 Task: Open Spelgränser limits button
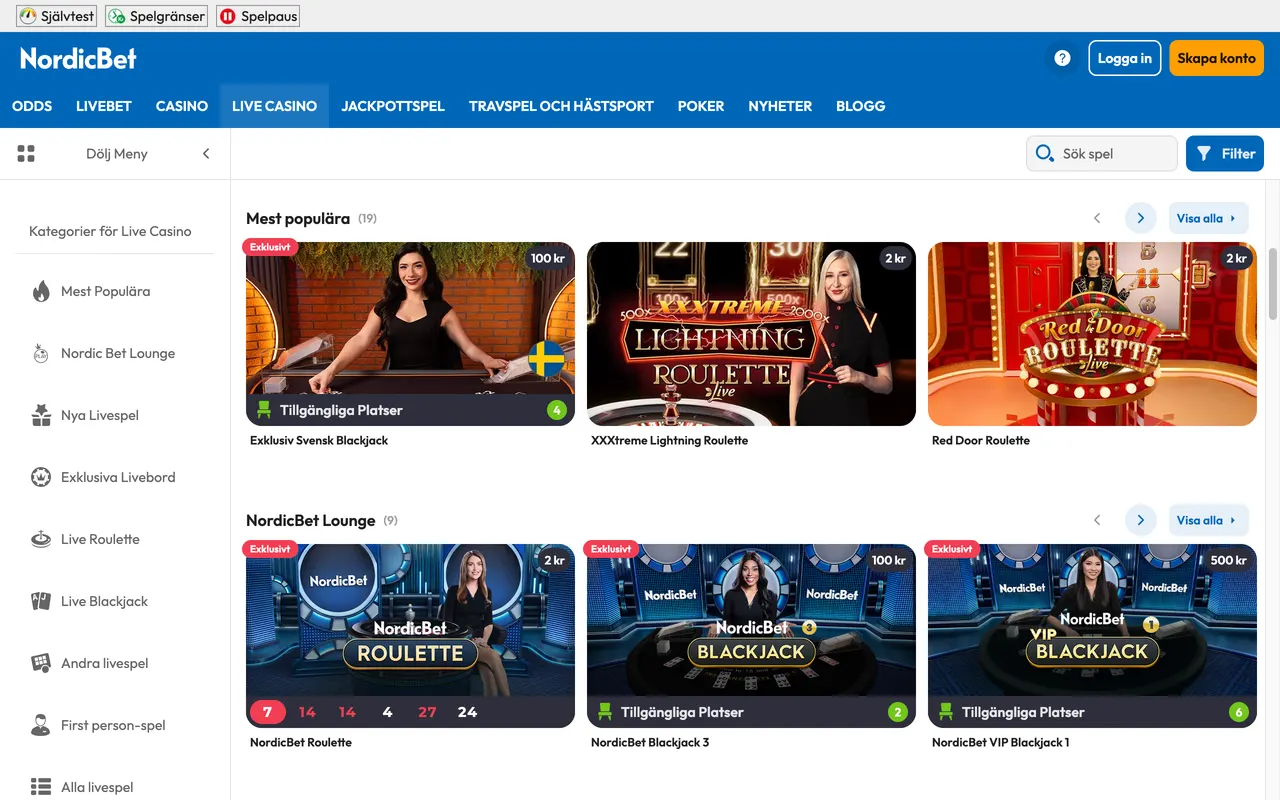[156, 16]
